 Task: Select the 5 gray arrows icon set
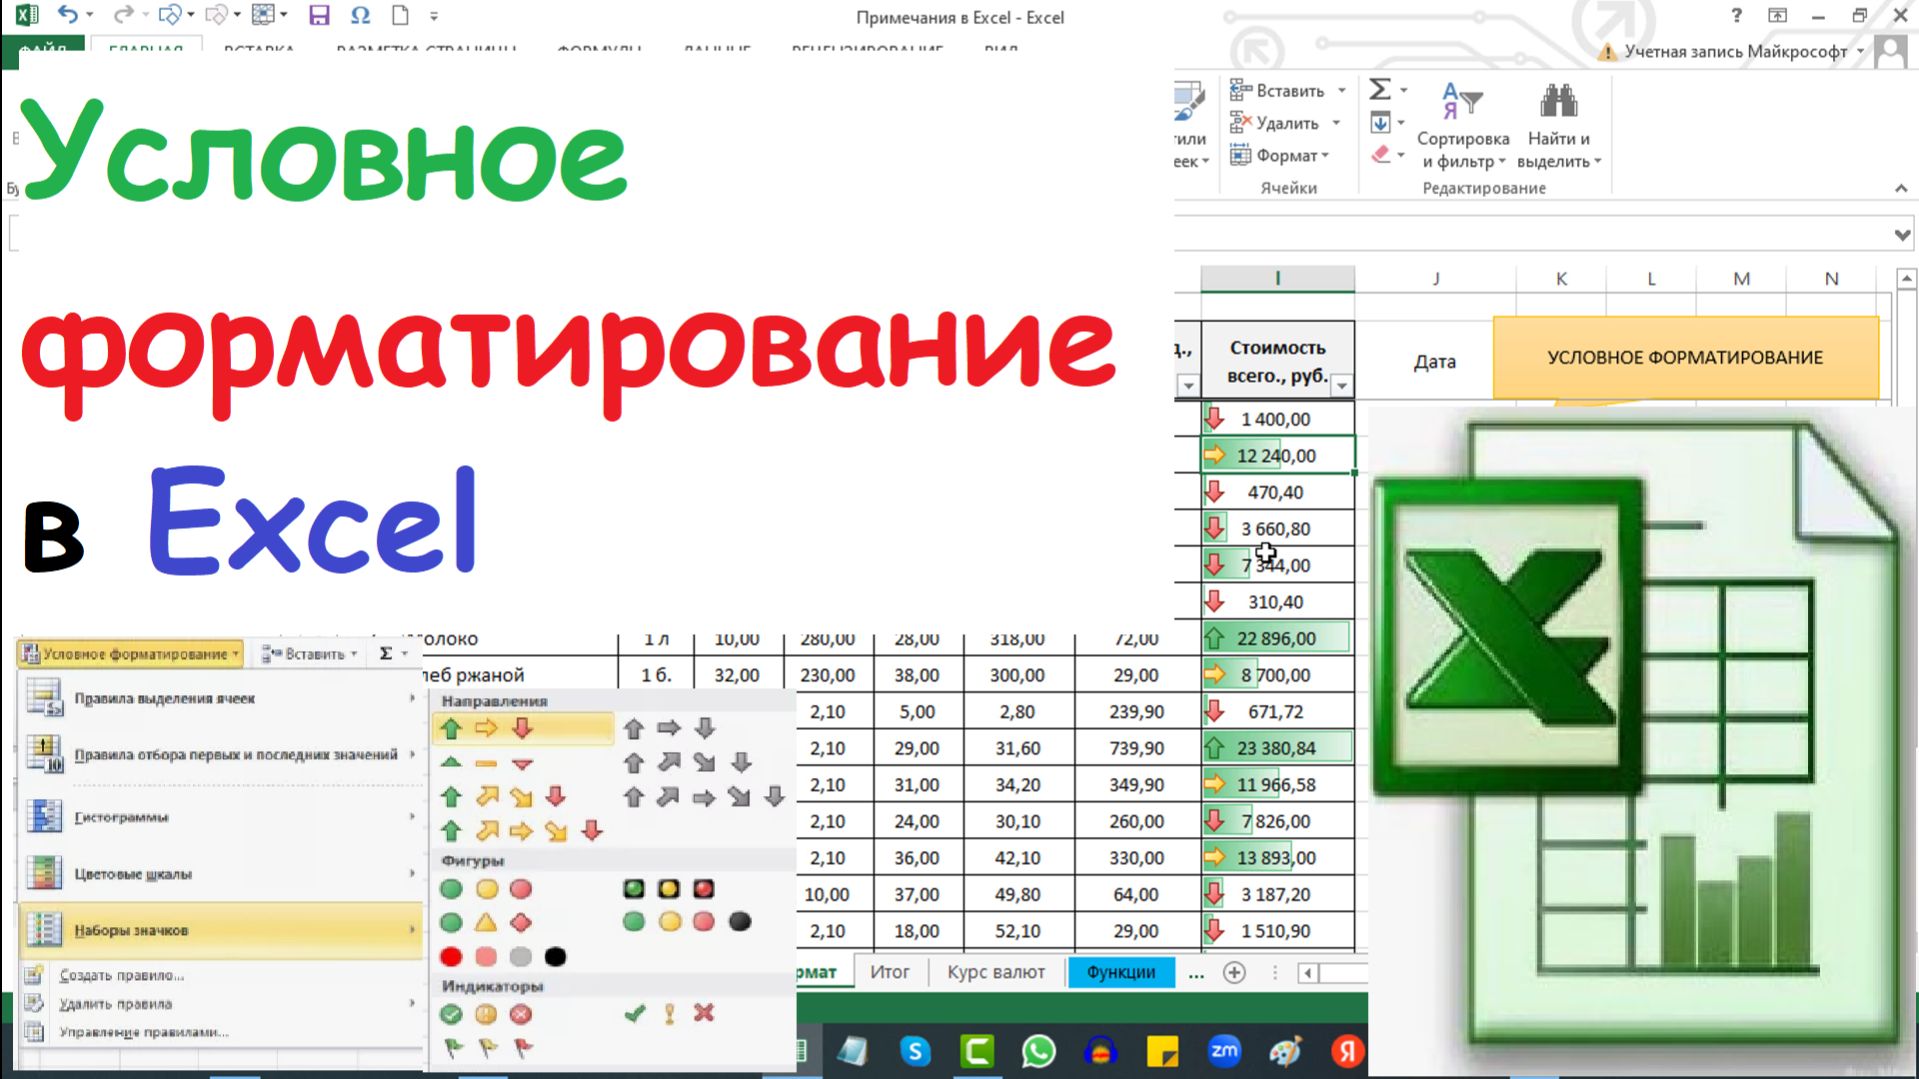704,797
